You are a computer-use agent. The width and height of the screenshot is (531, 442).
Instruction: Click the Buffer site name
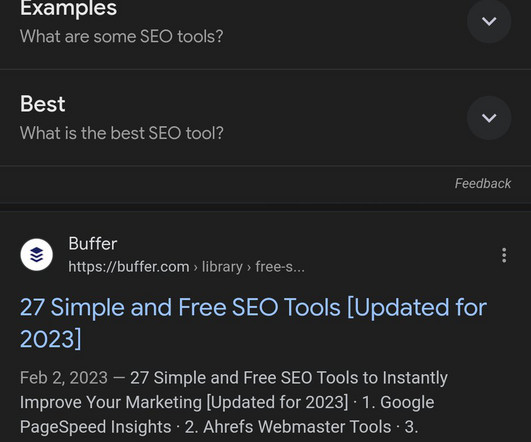pos(93,244)
